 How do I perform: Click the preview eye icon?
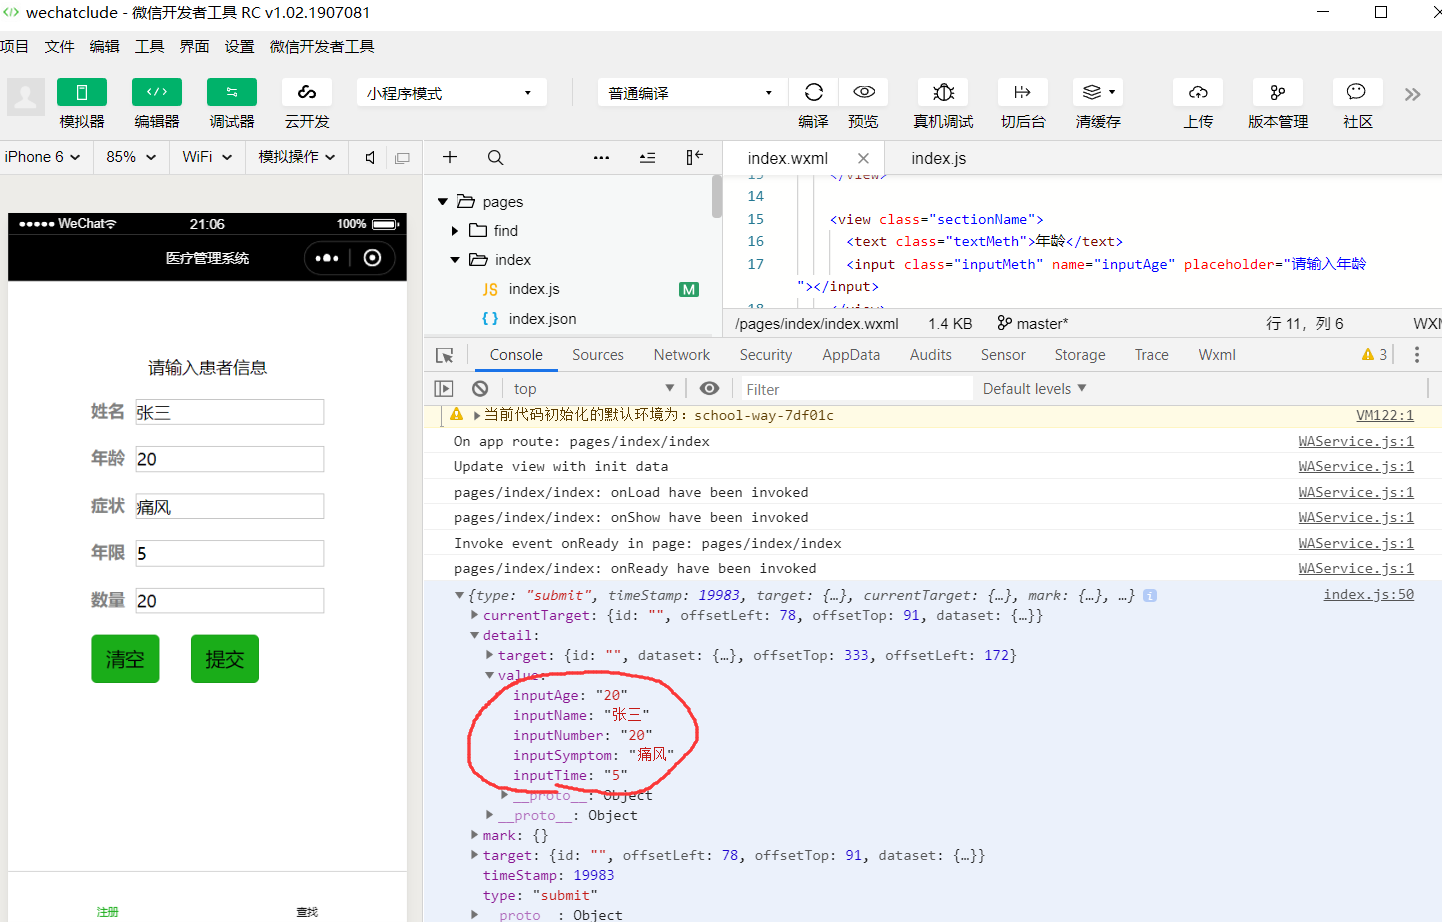pos(864,92)
